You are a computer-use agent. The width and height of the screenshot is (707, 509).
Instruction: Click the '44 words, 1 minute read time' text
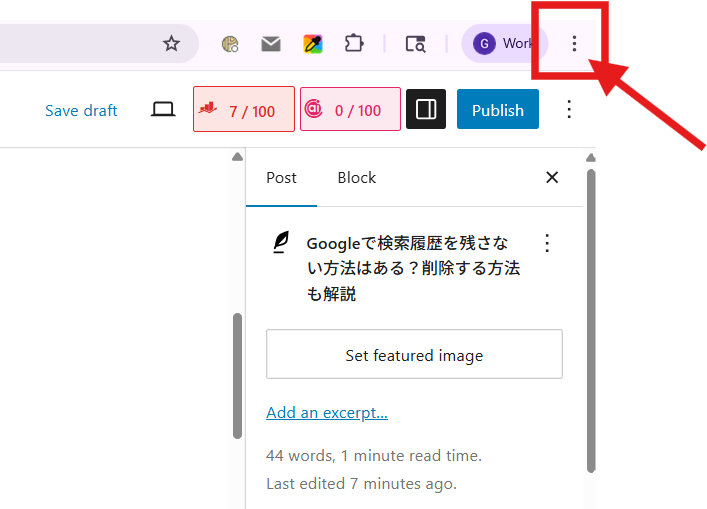pyautogui.click(x=374, y=456)
